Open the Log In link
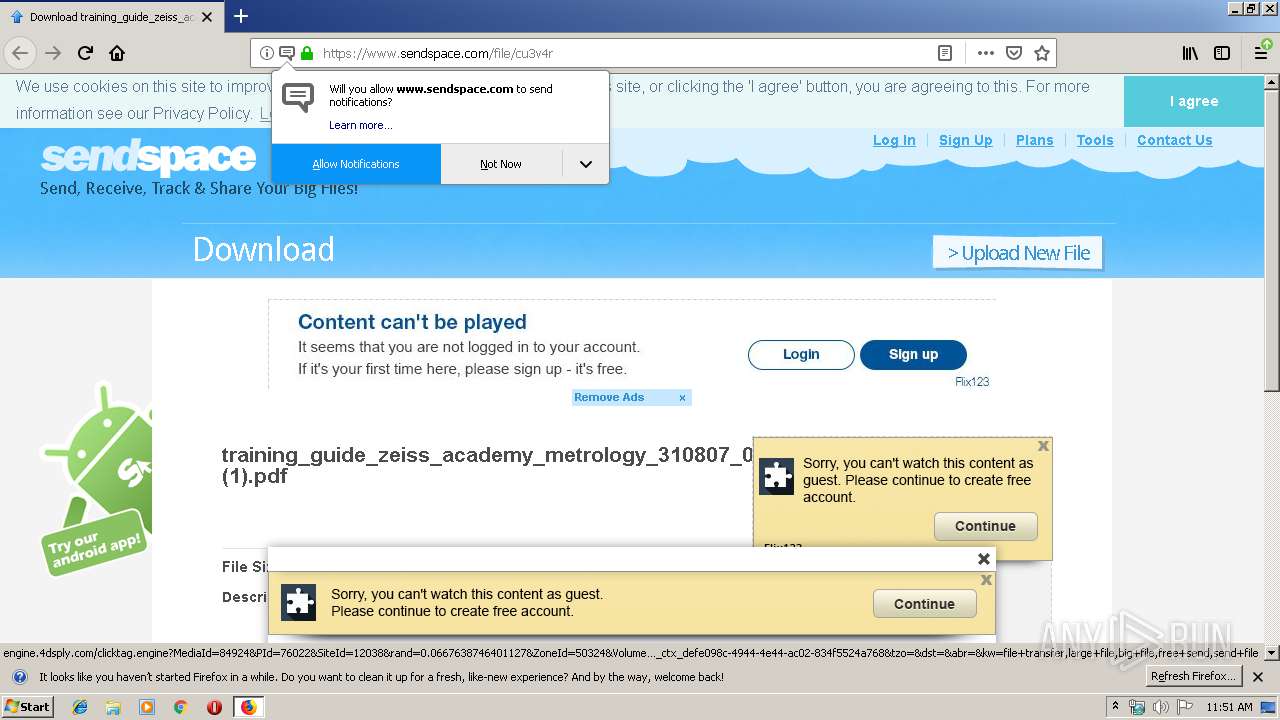This screenshot has width=1280, height=720. pyautogui.click(x=894, y=140)
